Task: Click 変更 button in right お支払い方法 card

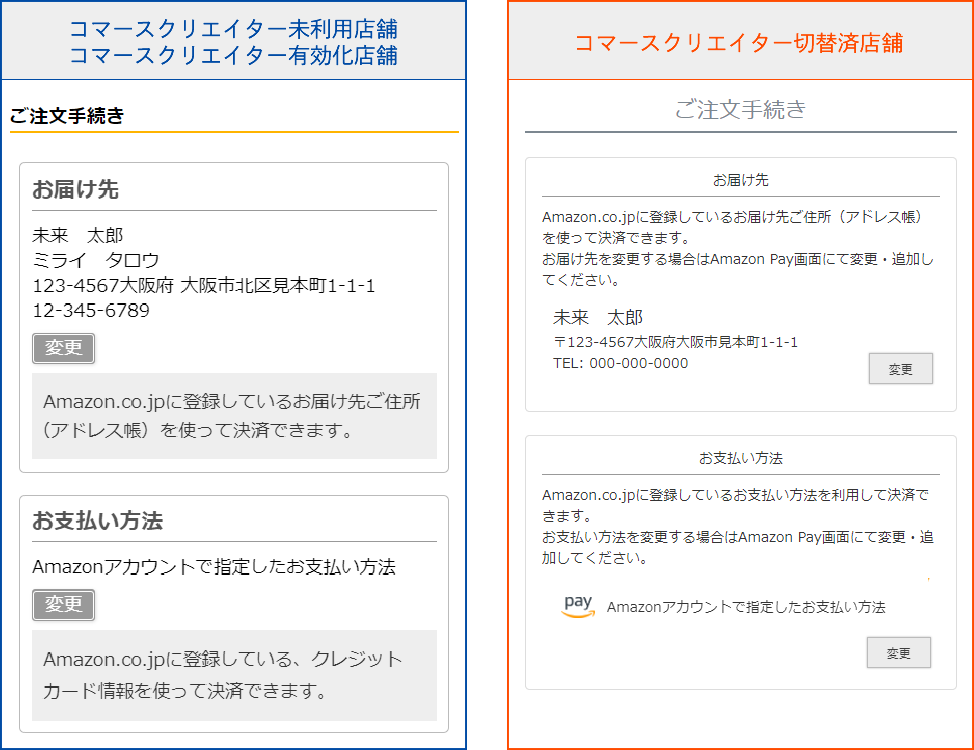Action: click(898, 652)
